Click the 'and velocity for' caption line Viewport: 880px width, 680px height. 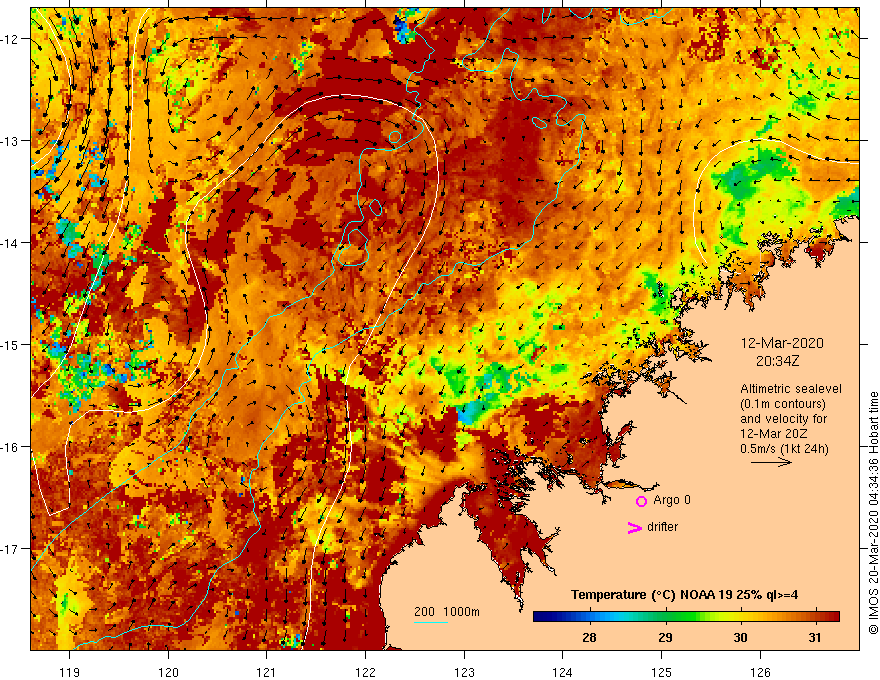[783, 419]
